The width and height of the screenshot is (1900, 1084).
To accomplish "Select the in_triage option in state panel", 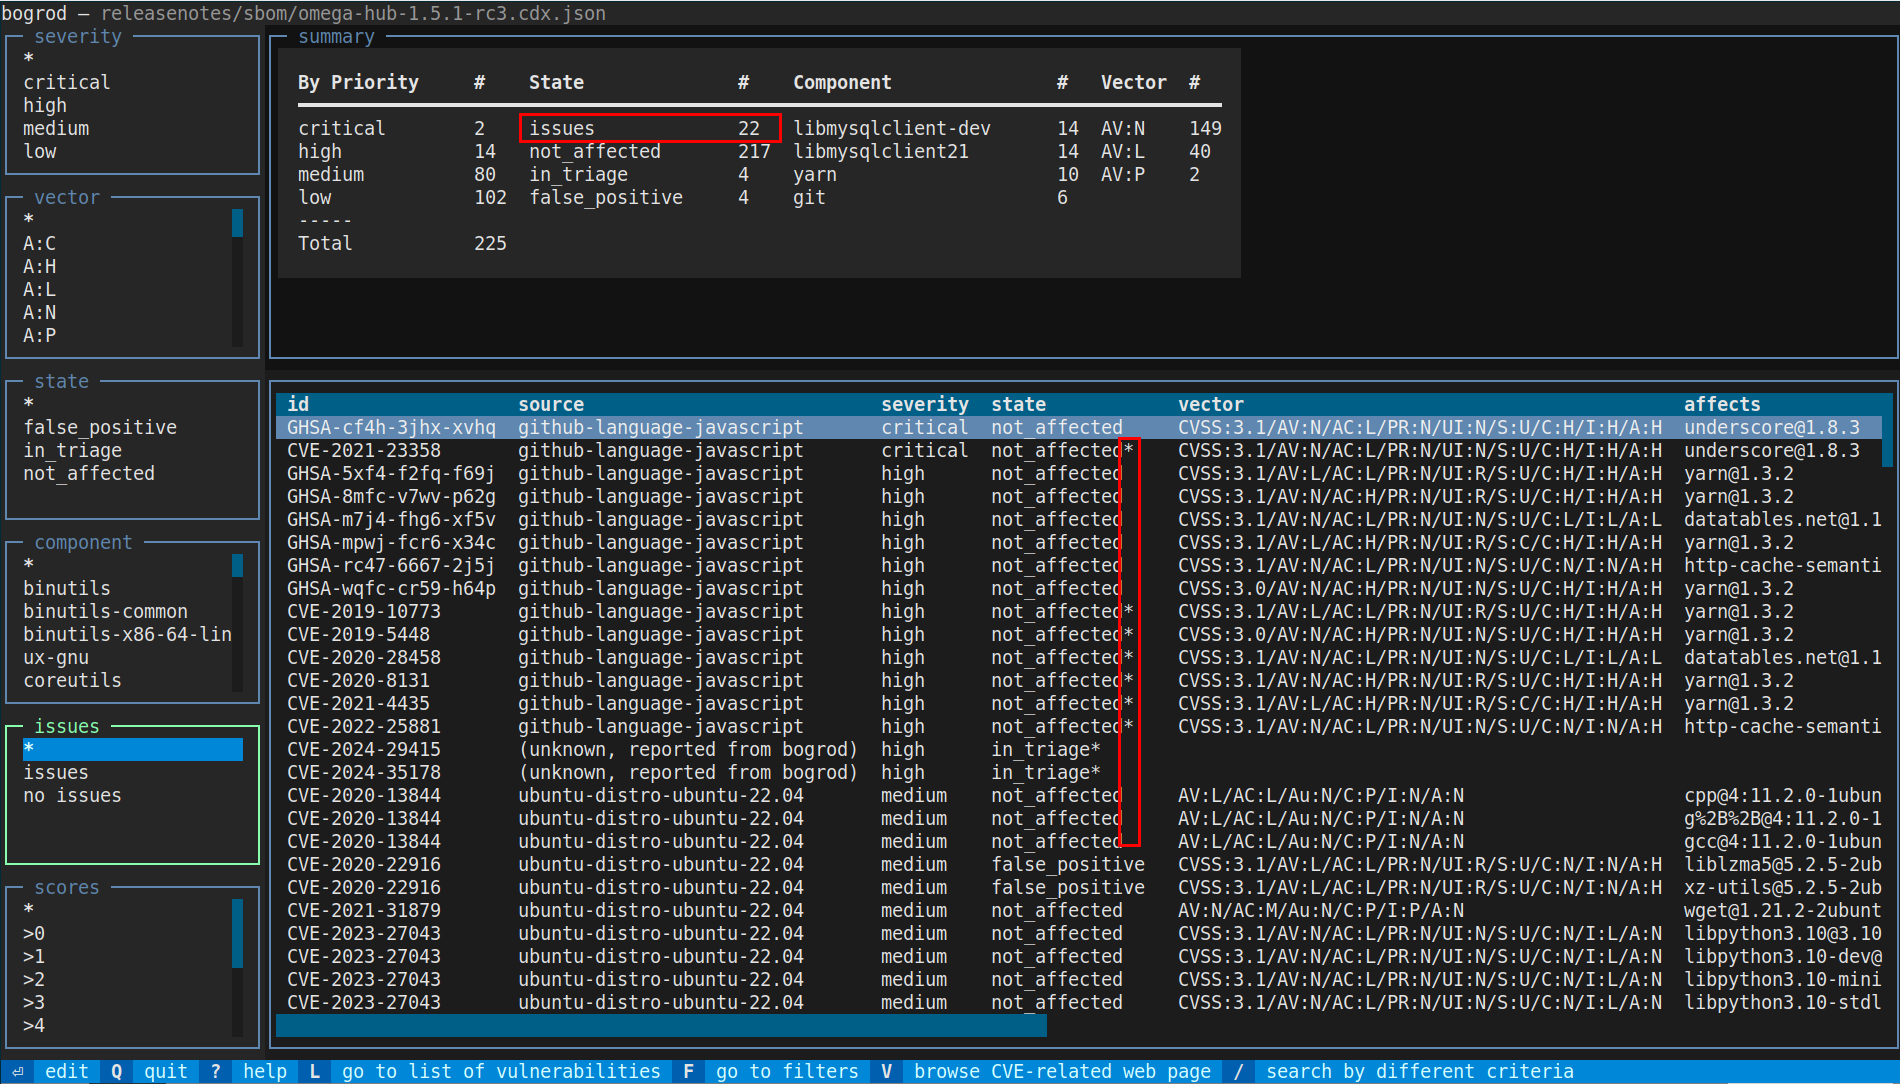I will tap(73, 450).
